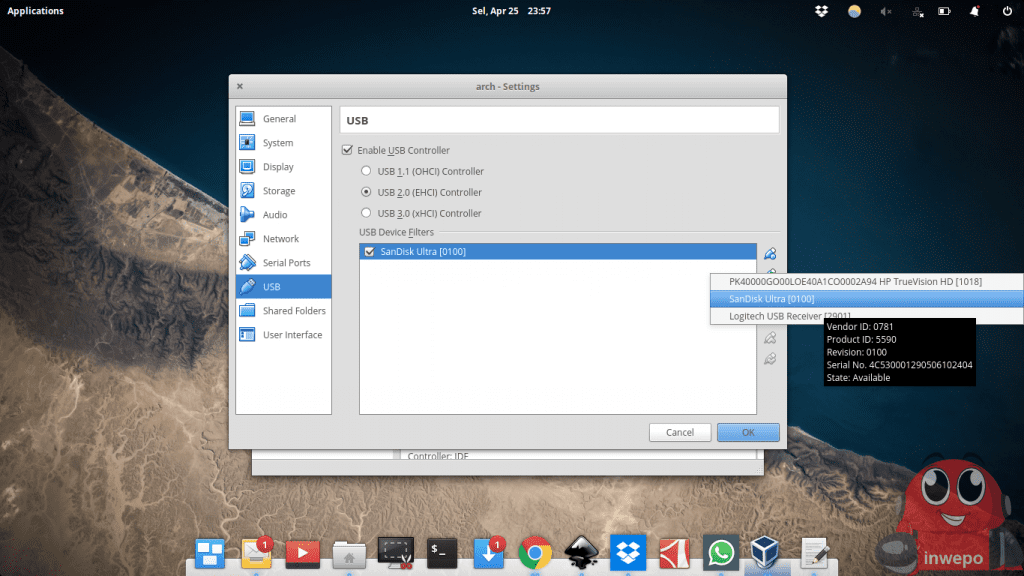
Task: Click the add empty USB filter icon
Action: coord(770,253)
